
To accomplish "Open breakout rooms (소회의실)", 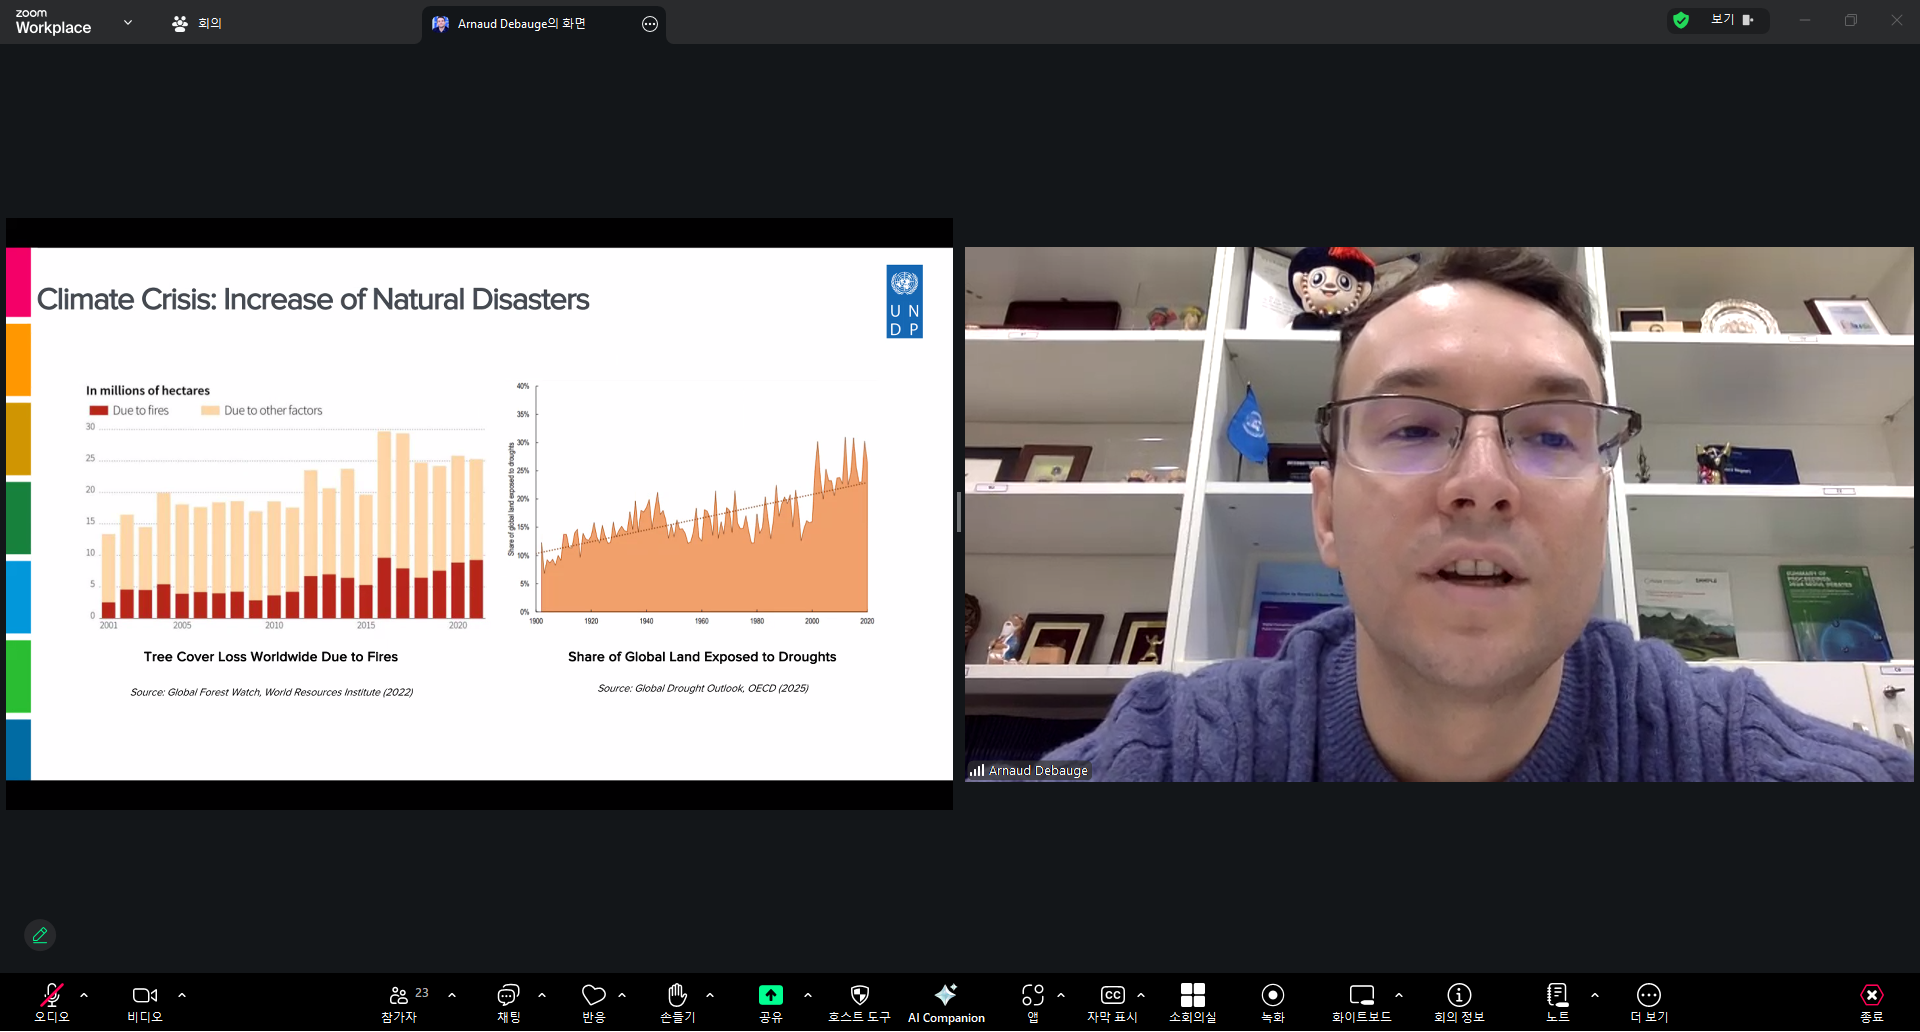I will (1193, 1002).
